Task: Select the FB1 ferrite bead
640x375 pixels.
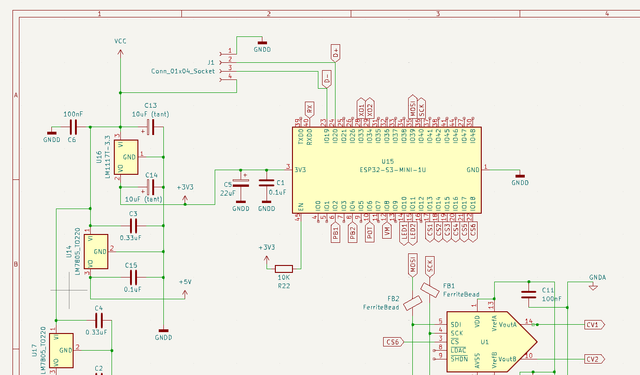Action: coord(430,290)
